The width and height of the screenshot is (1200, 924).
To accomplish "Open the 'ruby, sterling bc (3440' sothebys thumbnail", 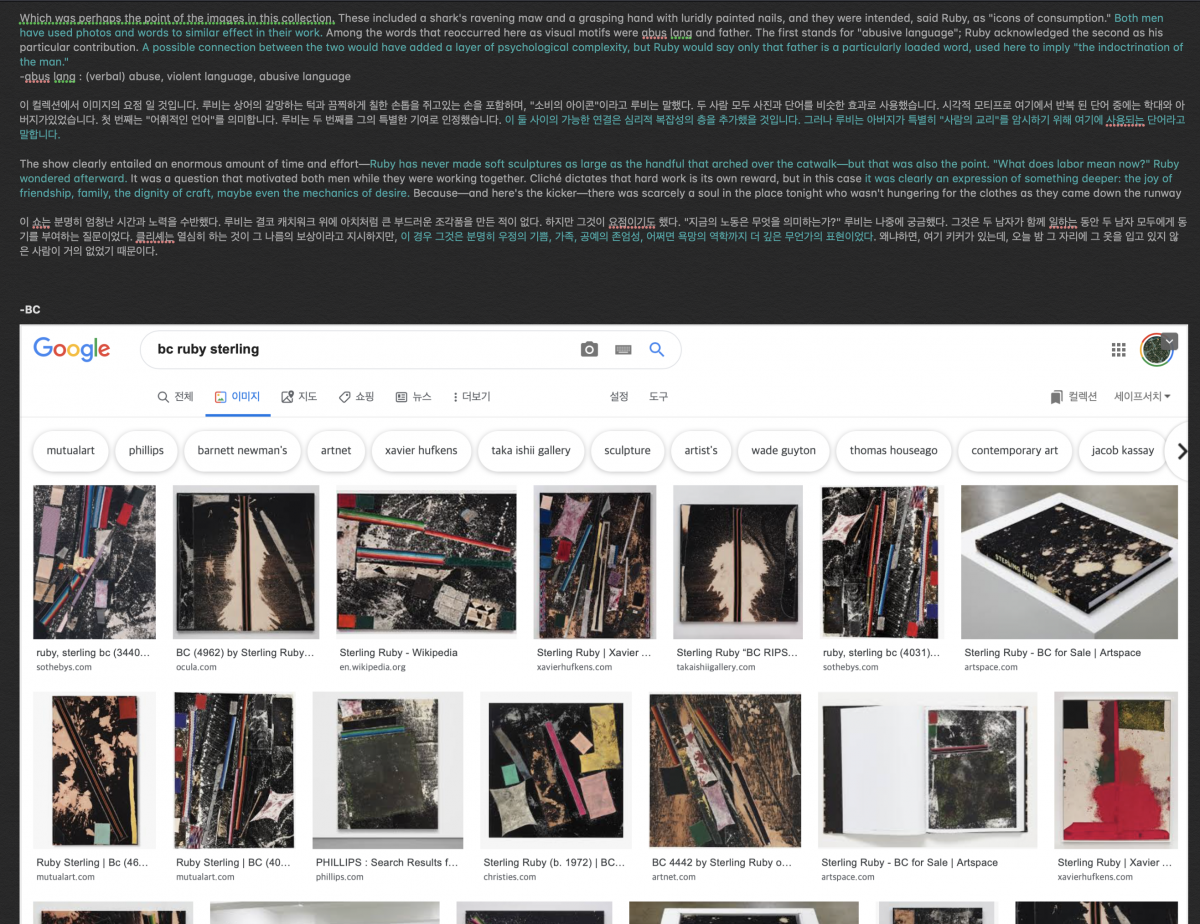I will coord(94,562).
